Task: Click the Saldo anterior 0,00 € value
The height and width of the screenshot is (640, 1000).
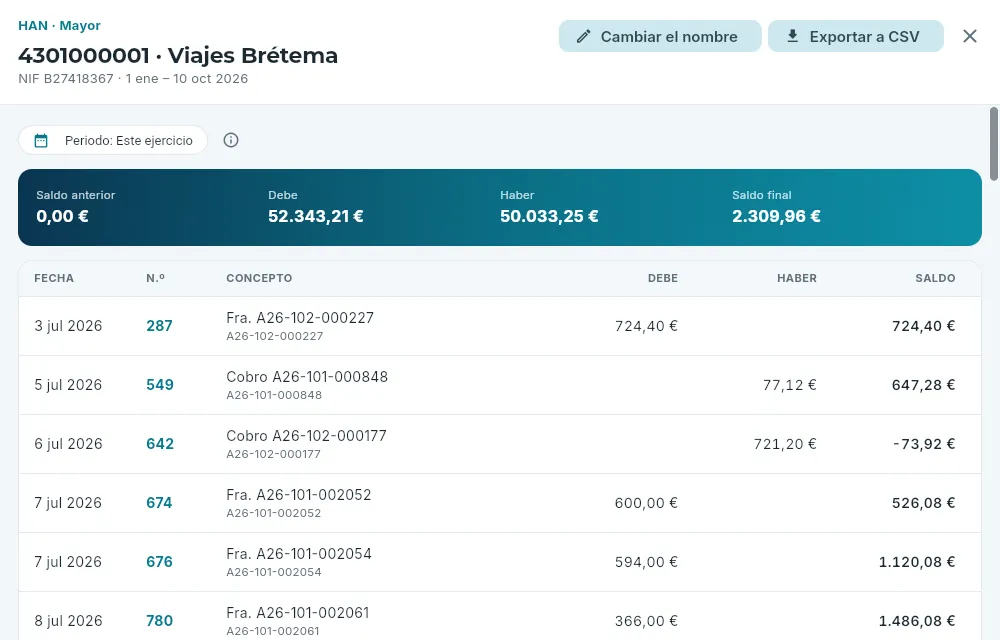Action: [62, 216]
